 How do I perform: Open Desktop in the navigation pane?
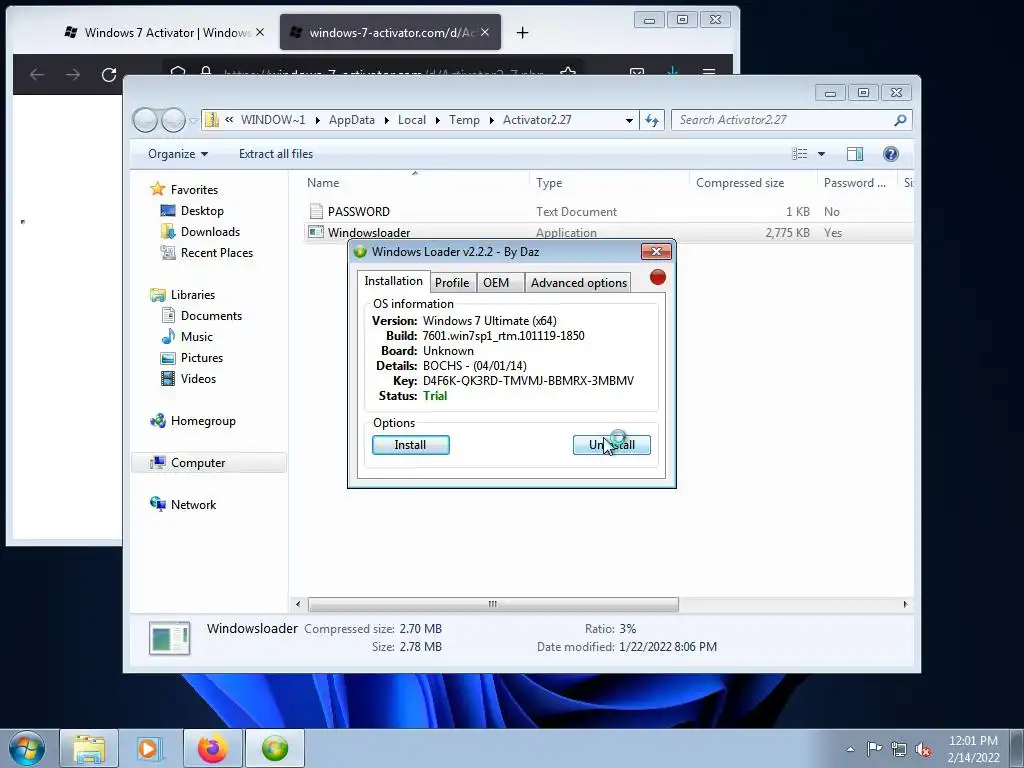coord(202,210)
